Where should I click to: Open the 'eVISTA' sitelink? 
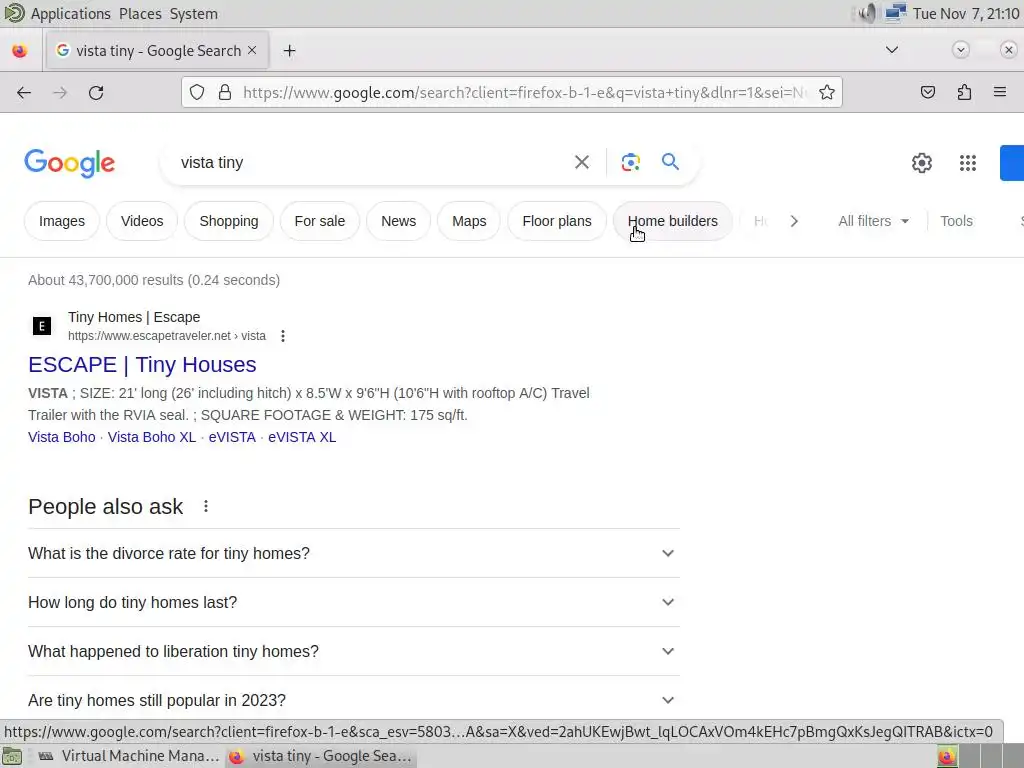click(232, 437)
